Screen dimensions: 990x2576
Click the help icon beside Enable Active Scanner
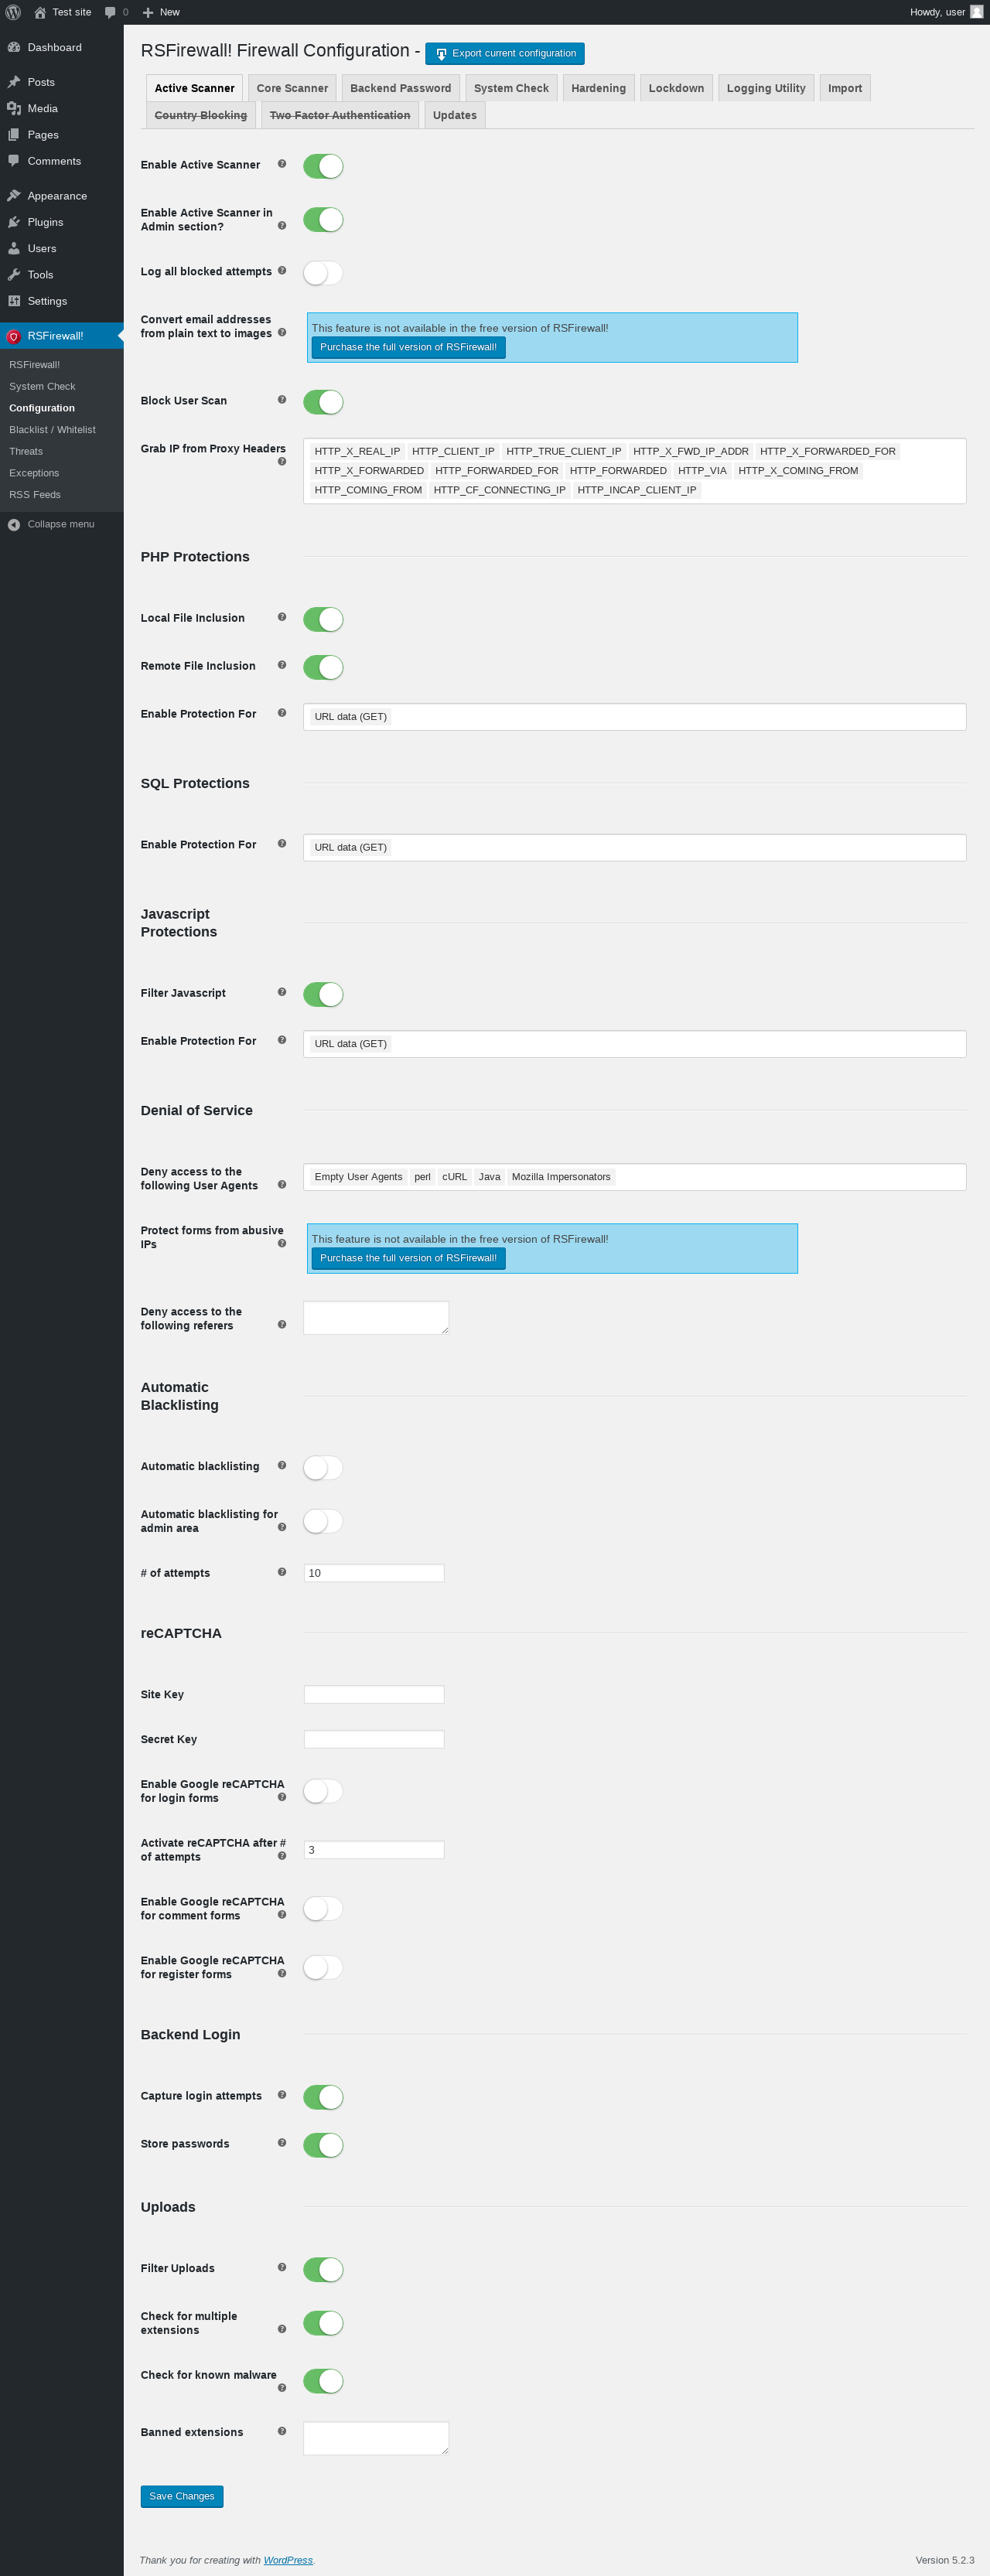282,164
